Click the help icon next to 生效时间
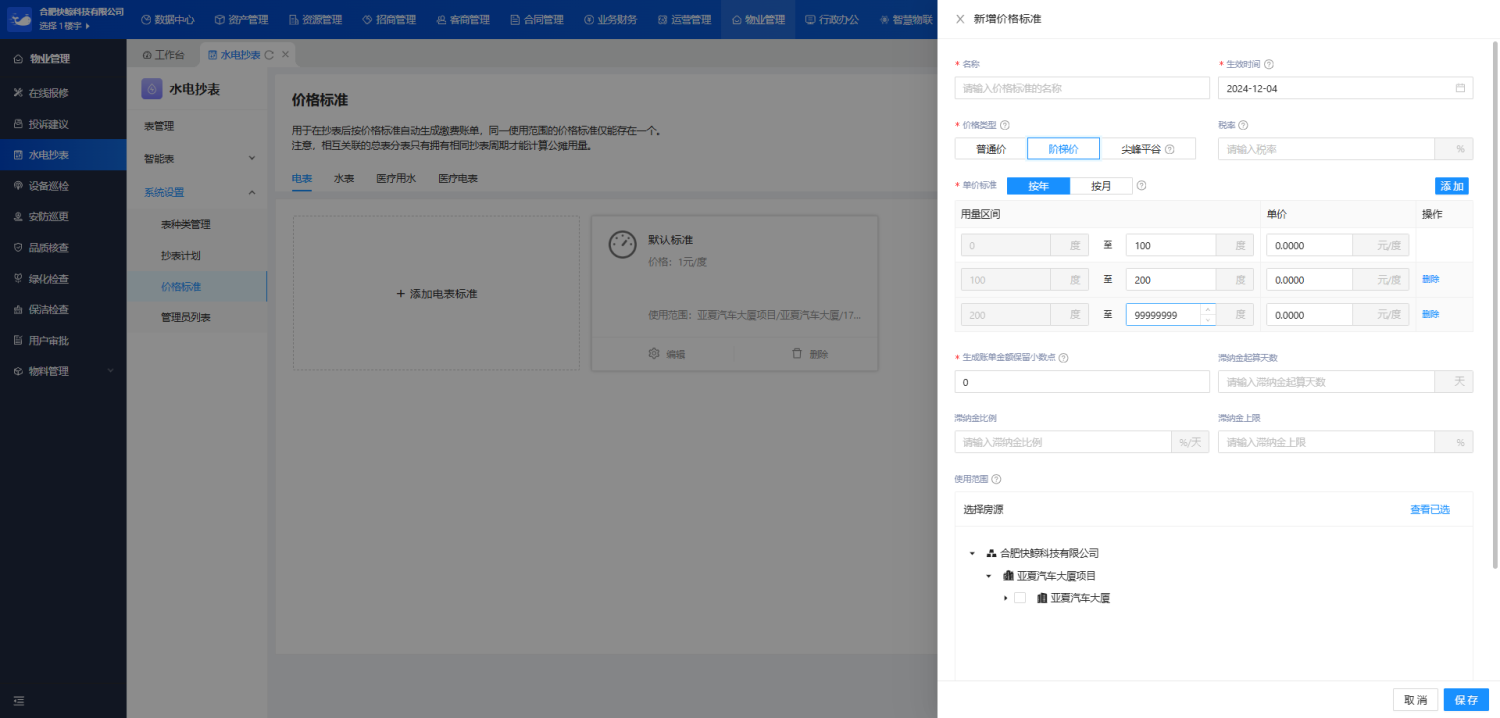Viewport: 1500px width, 718px height. coord(1269,64)
